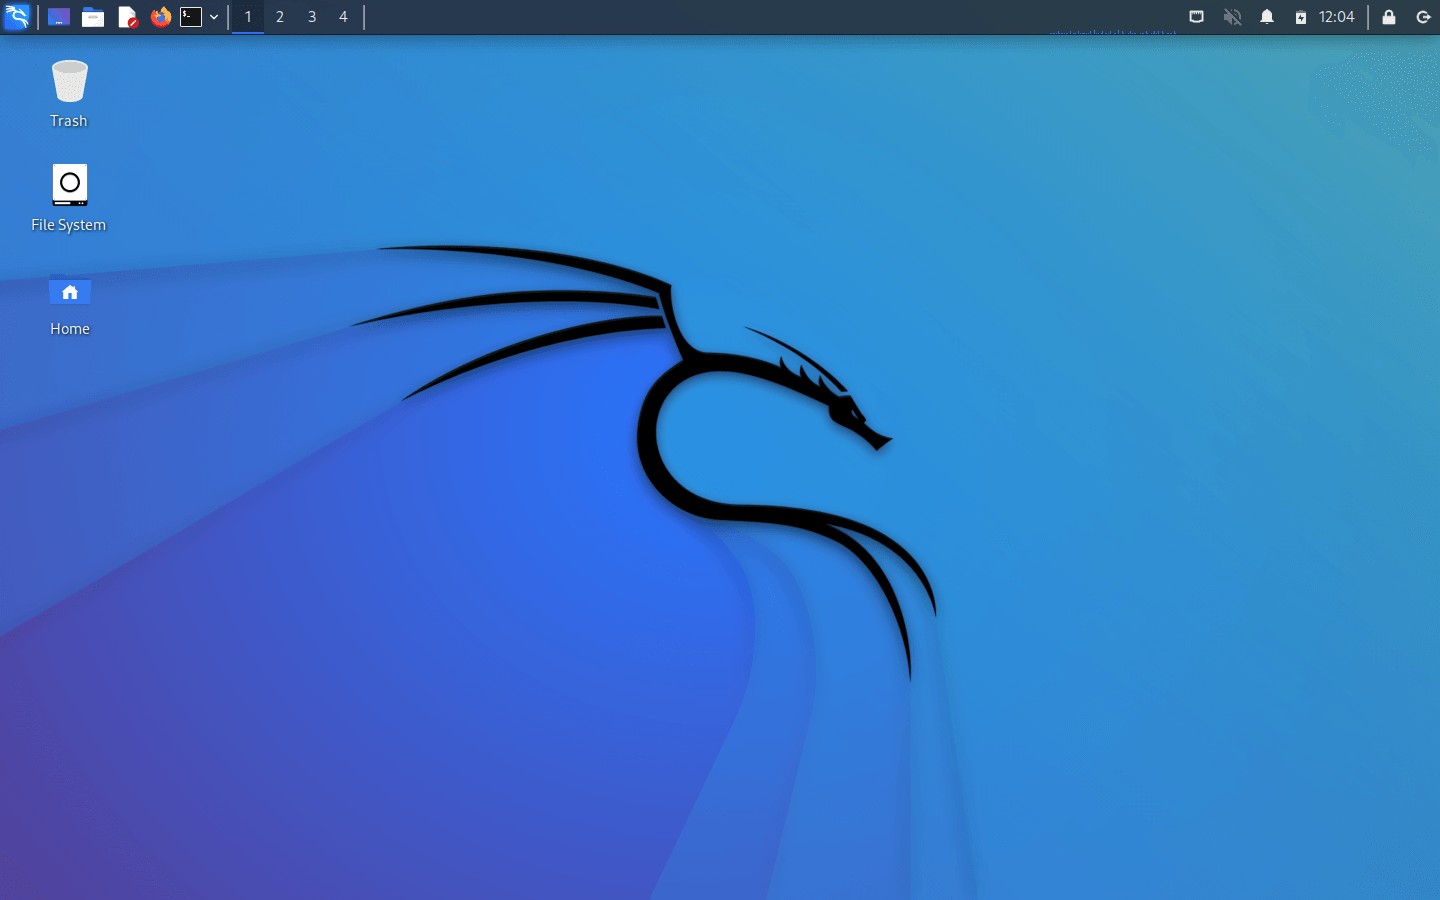
Task: Lock the screen using the padlock icon
Action: click(1388, 17)
